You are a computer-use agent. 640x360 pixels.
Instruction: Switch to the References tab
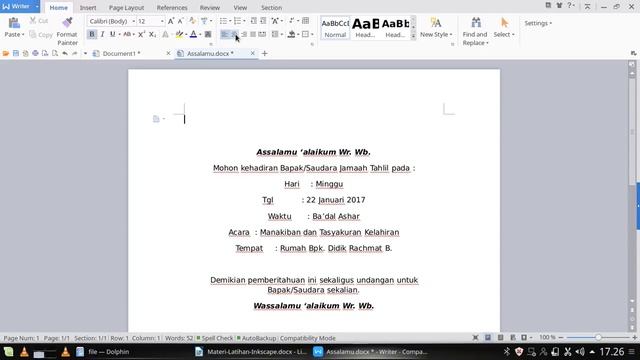point(172,8)
